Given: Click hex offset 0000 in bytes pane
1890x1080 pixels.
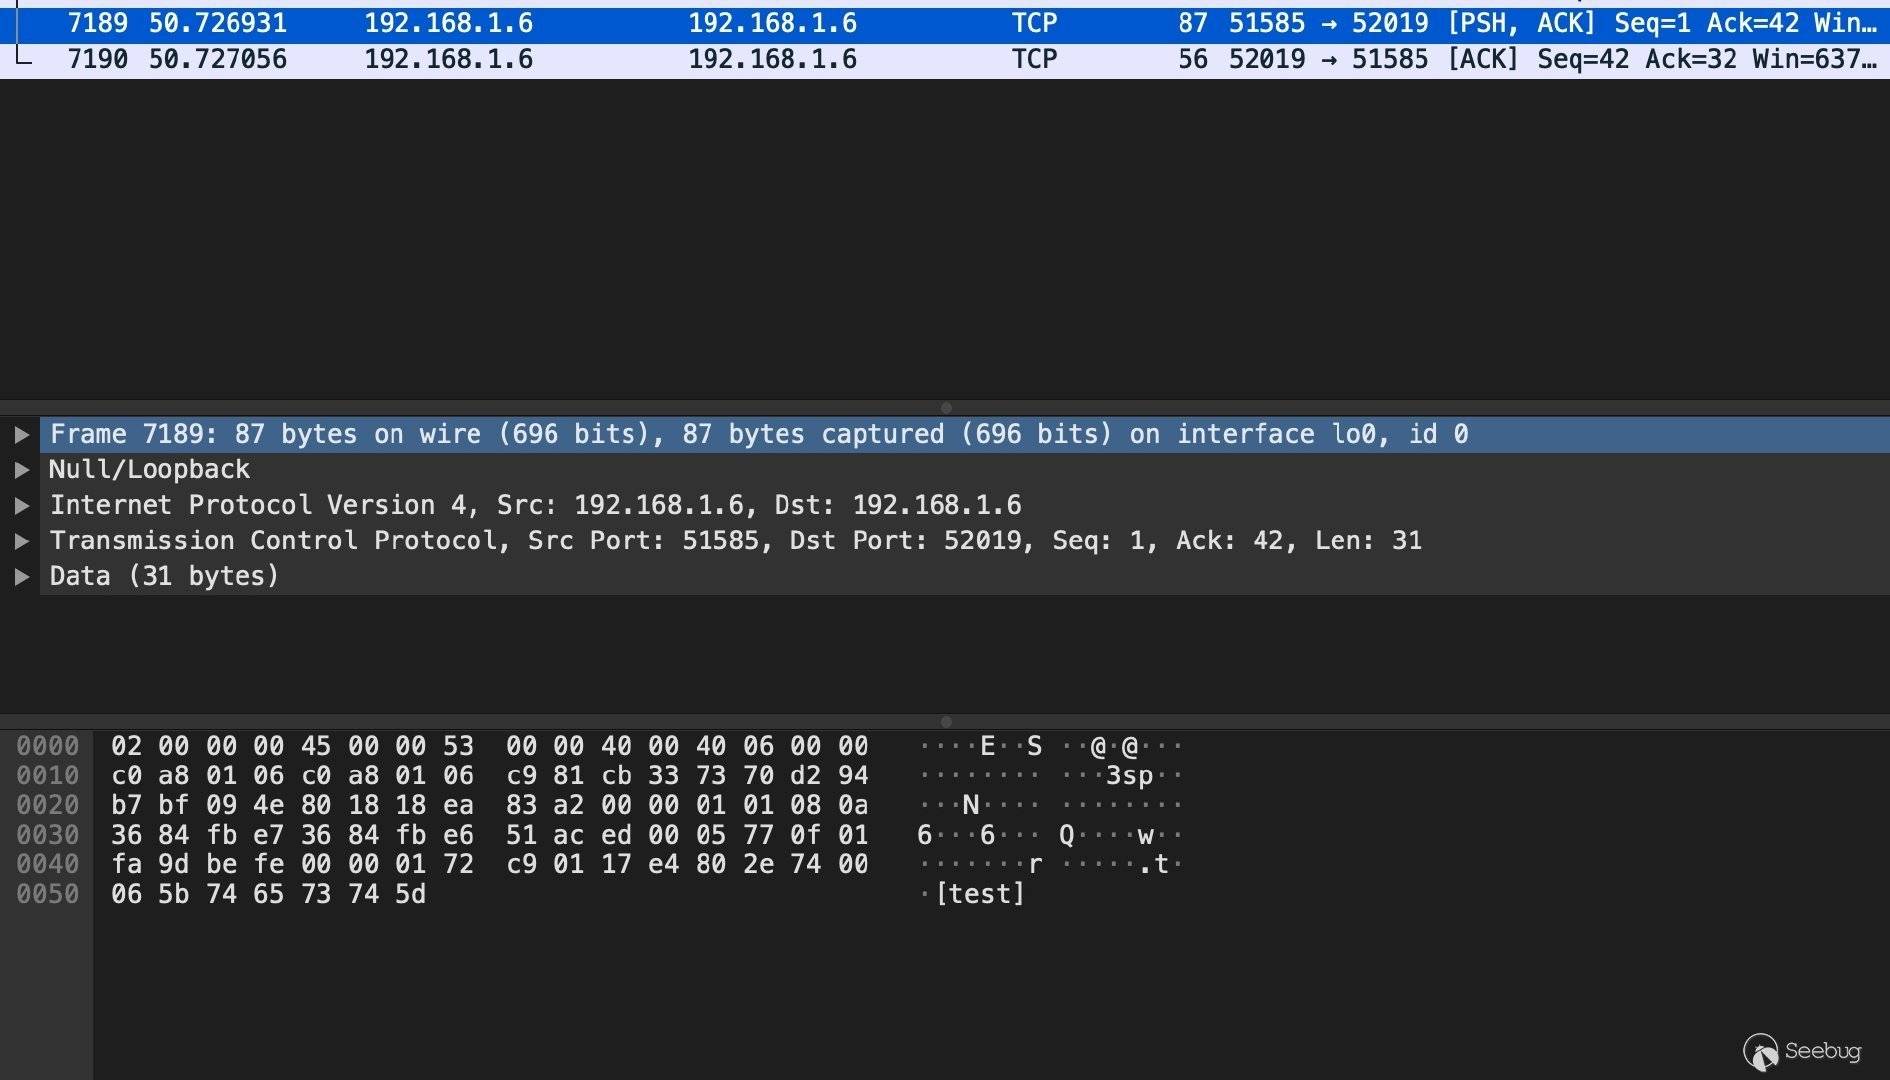Looking at the screenshot, I should (x=47, y=746).
